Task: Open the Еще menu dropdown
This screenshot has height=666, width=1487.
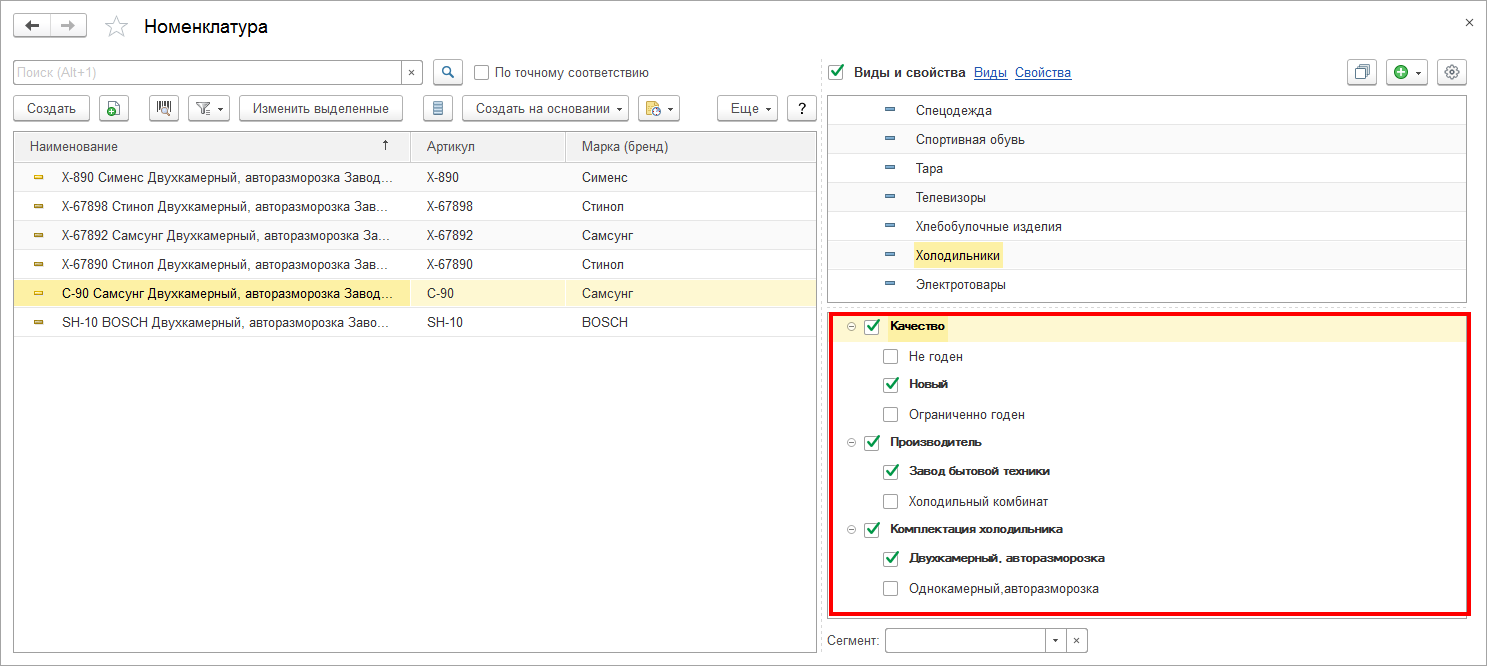Action: click(748, 108)
